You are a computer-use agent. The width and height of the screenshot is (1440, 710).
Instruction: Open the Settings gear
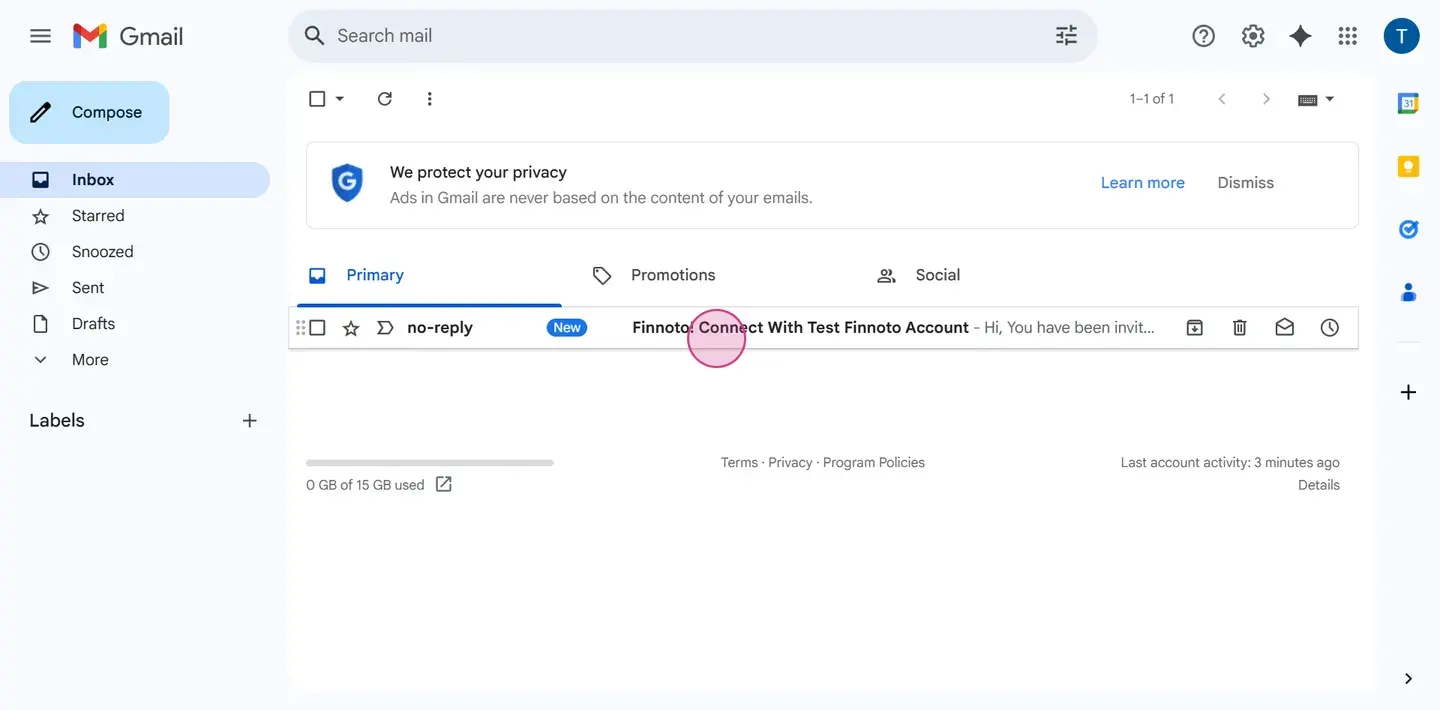(x=1252, y=36)
